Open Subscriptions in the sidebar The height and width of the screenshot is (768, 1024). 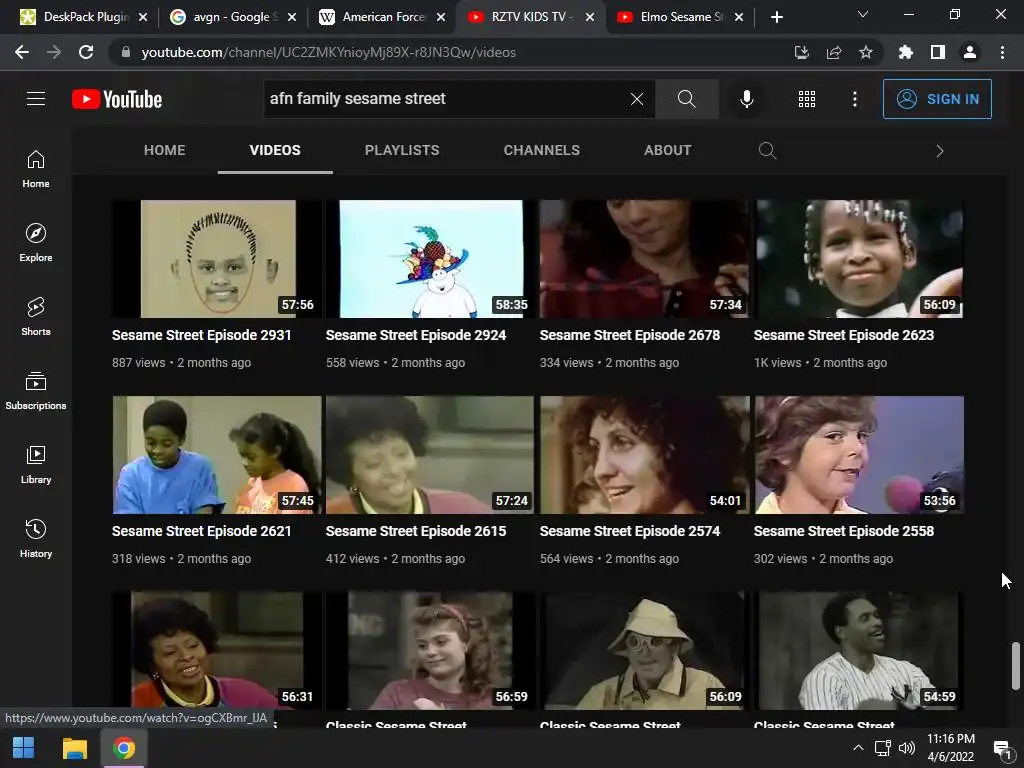[36, 391]
